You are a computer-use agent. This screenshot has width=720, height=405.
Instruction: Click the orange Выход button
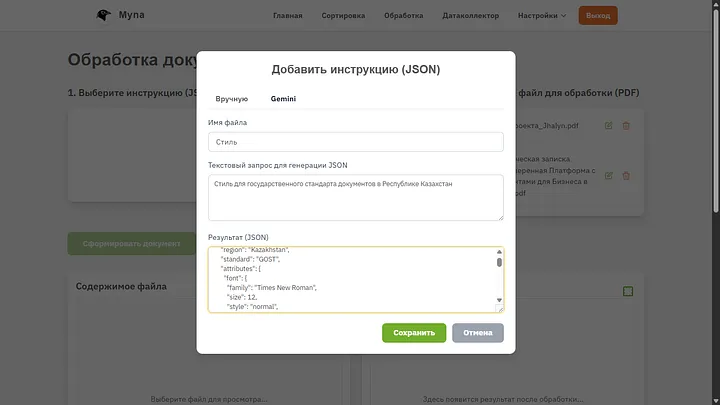pyautogui.click(x=598, y=16)
